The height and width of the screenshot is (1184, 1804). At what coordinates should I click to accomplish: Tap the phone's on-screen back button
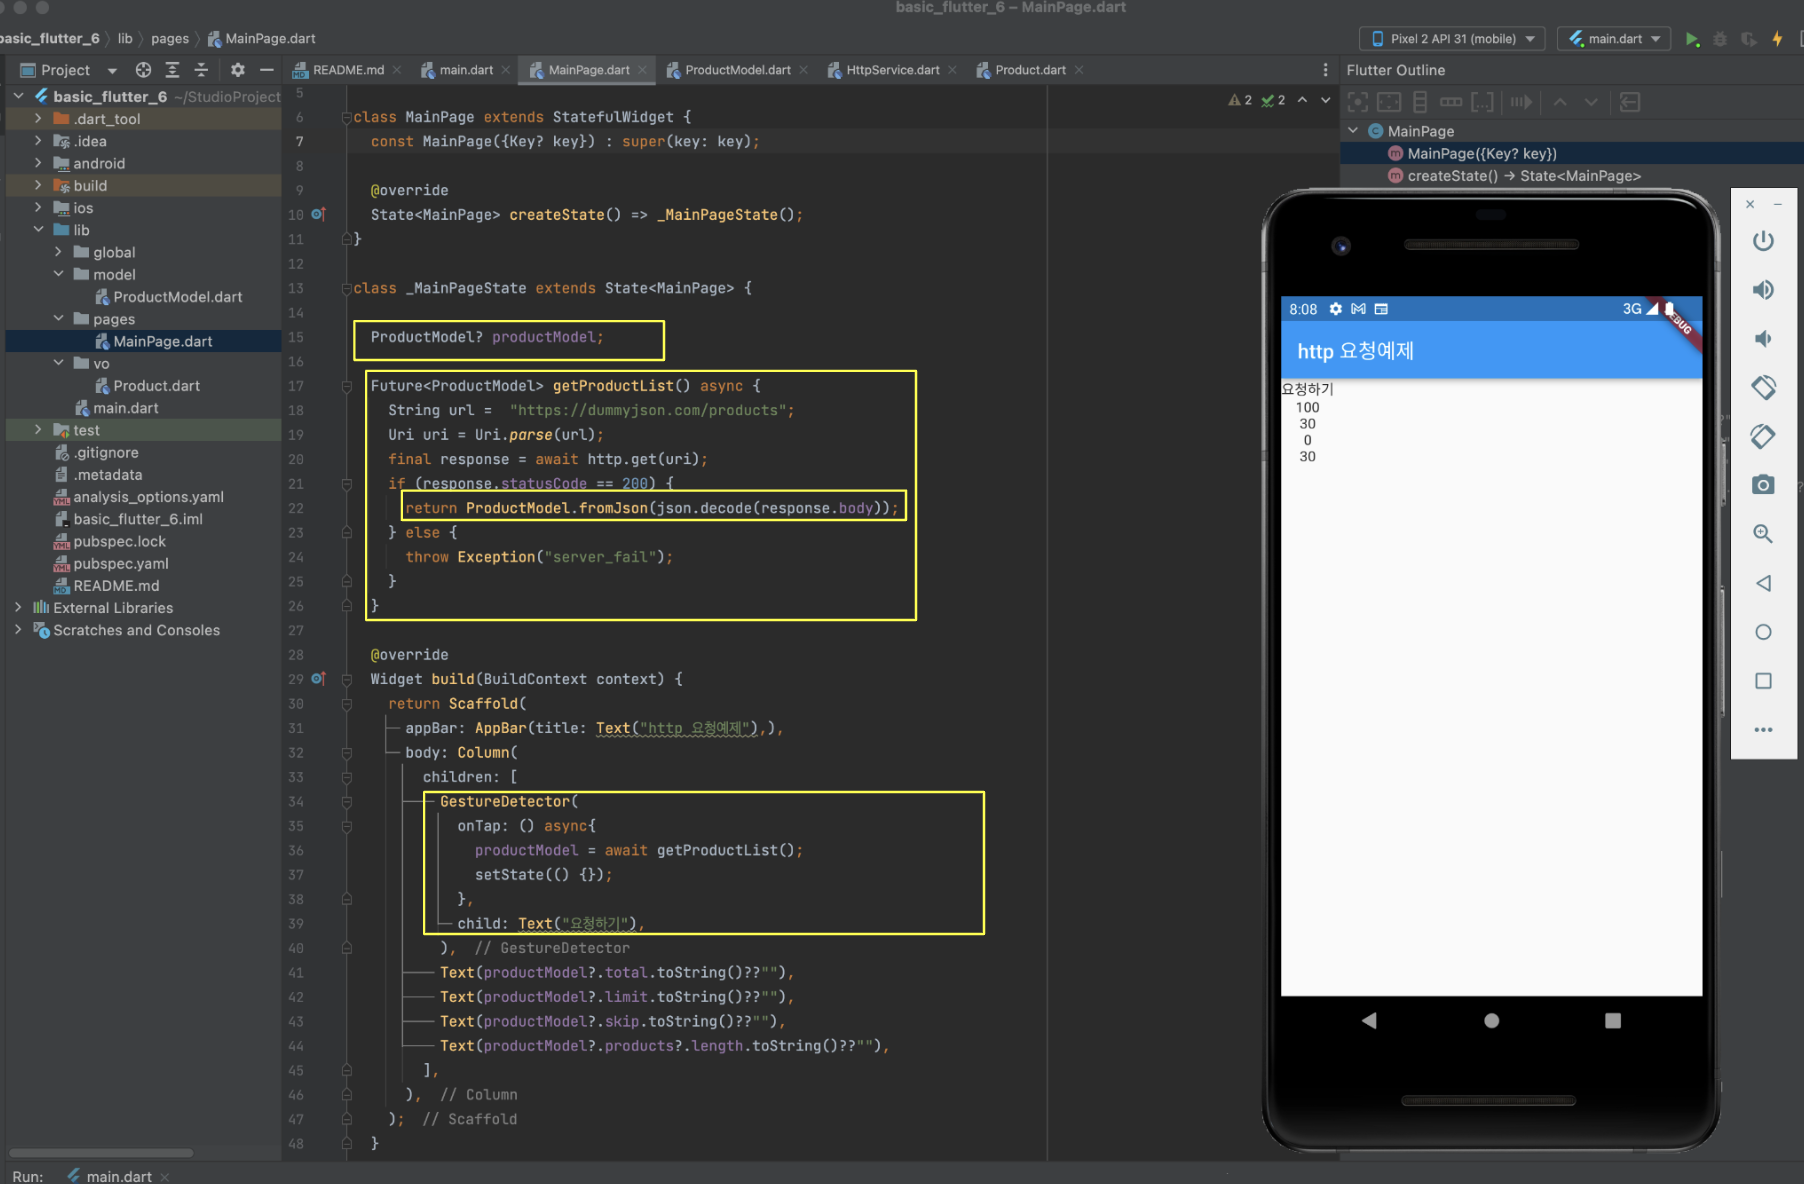[x=1369, y=1020]
